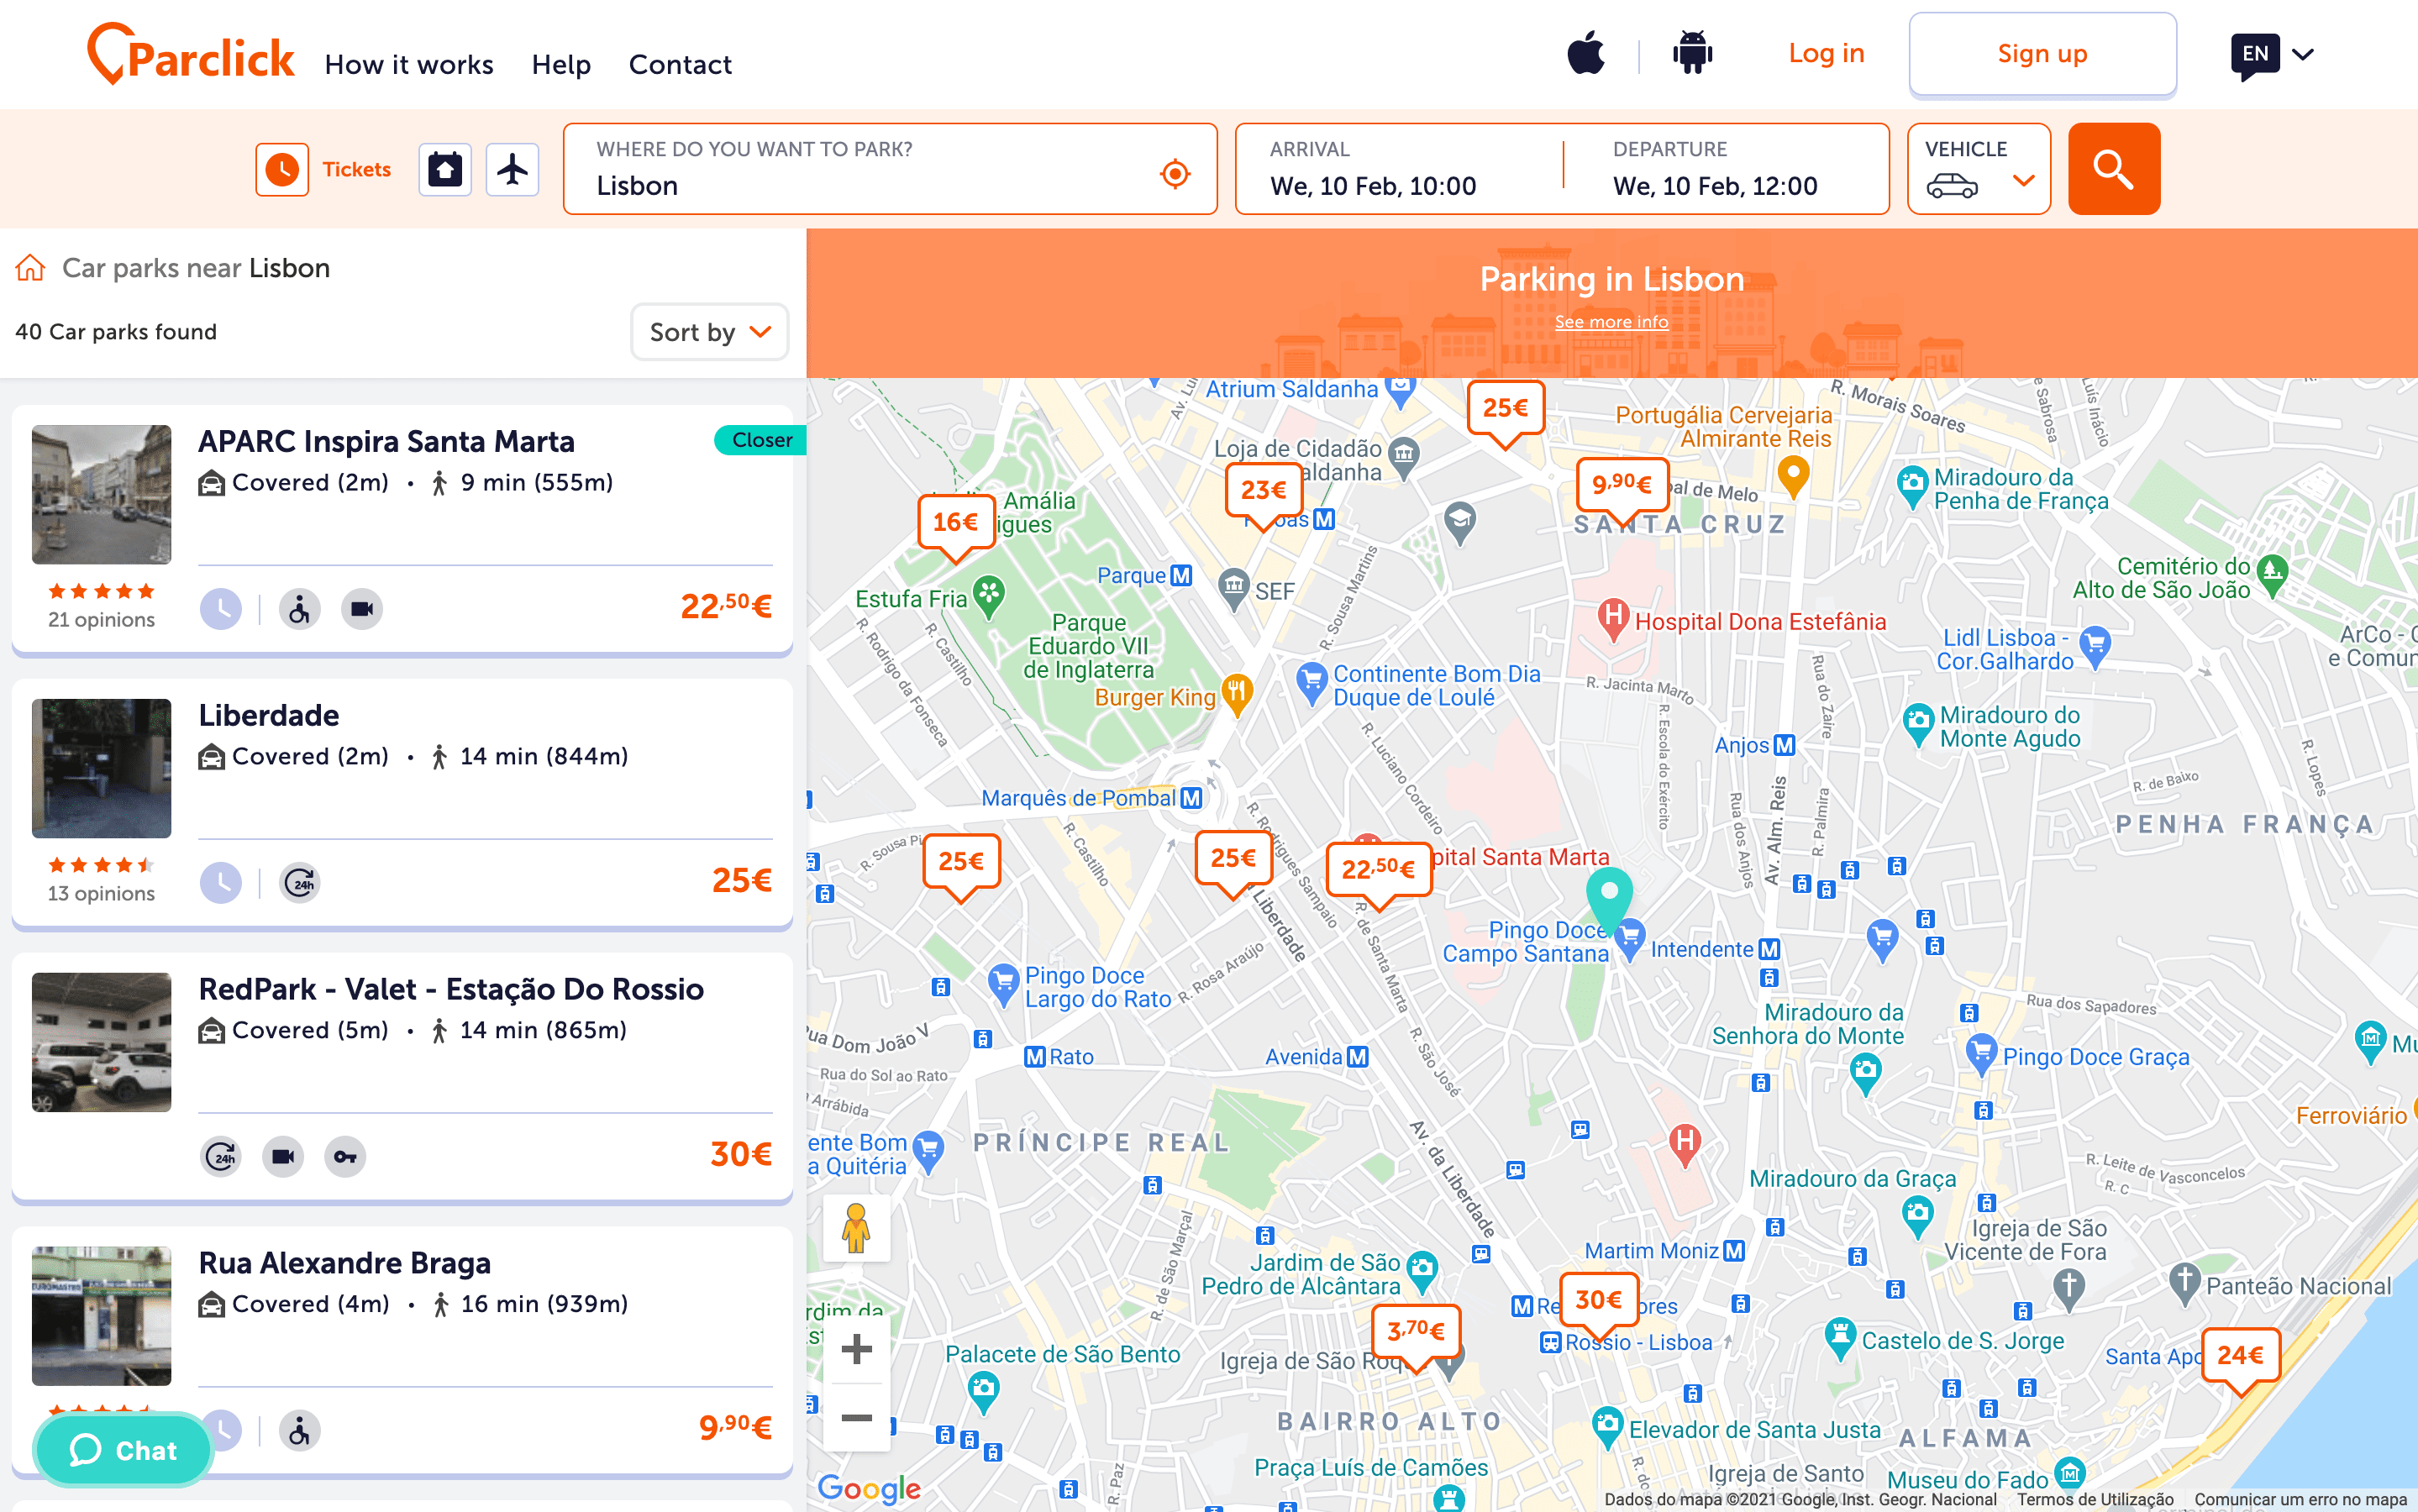
Task: Click camera icon on RedPark Valet card
Action: pos(283,1157)
